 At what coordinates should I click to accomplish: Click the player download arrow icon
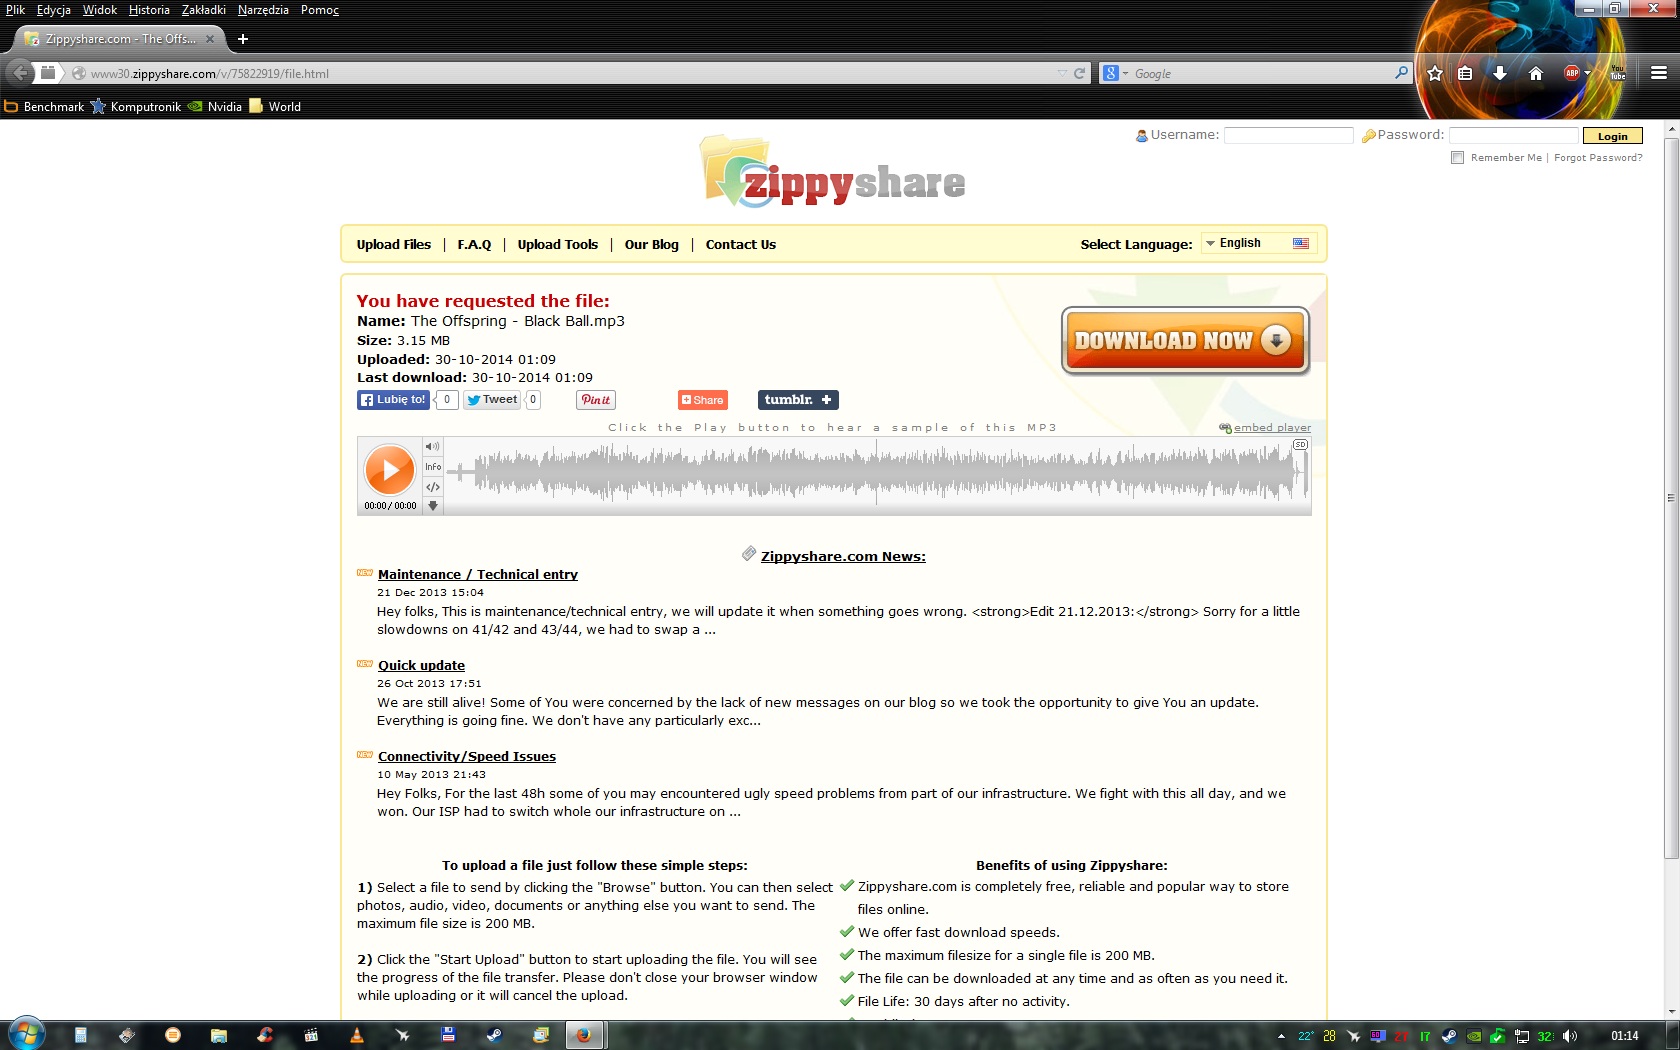(433, 505)
